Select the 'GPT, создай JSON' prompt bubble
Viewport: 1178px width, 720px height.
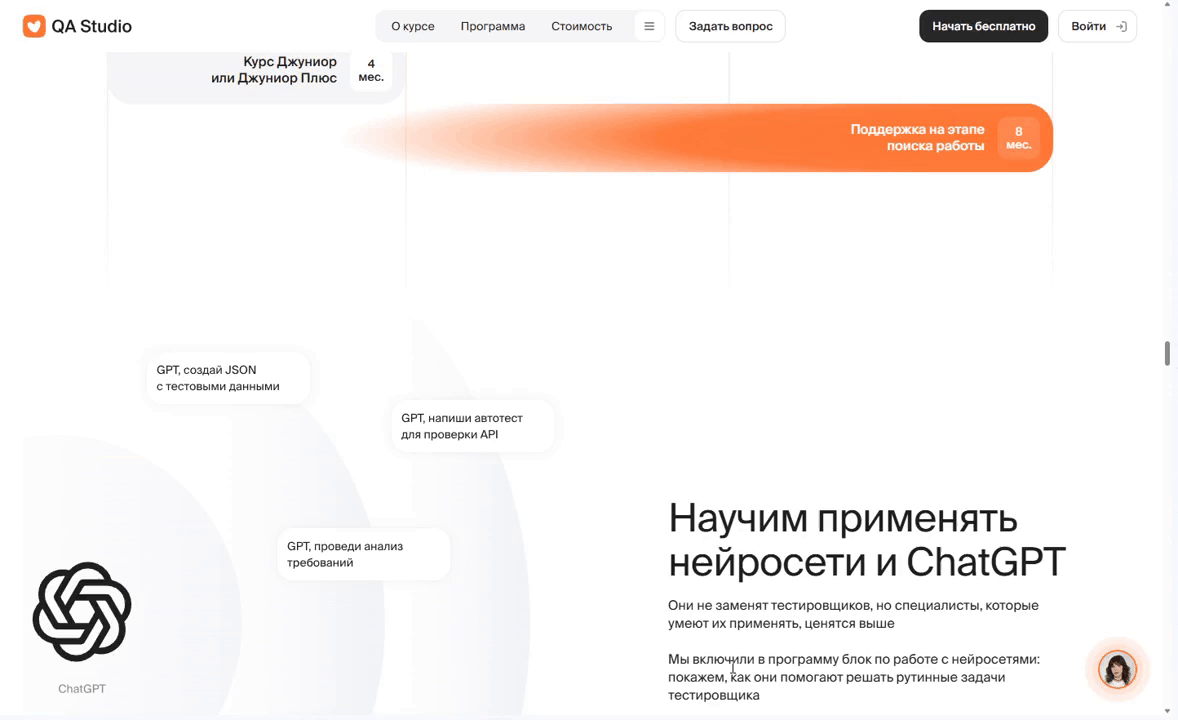coord(228,378)
